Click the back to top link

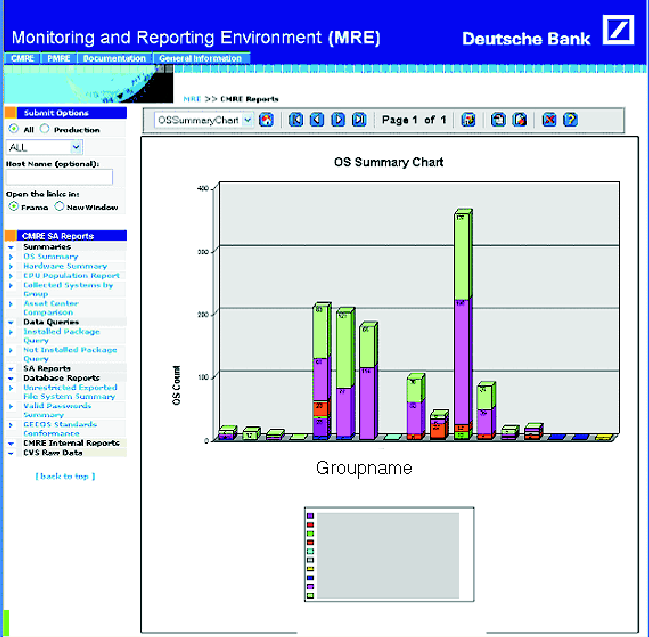coord(65,476)
